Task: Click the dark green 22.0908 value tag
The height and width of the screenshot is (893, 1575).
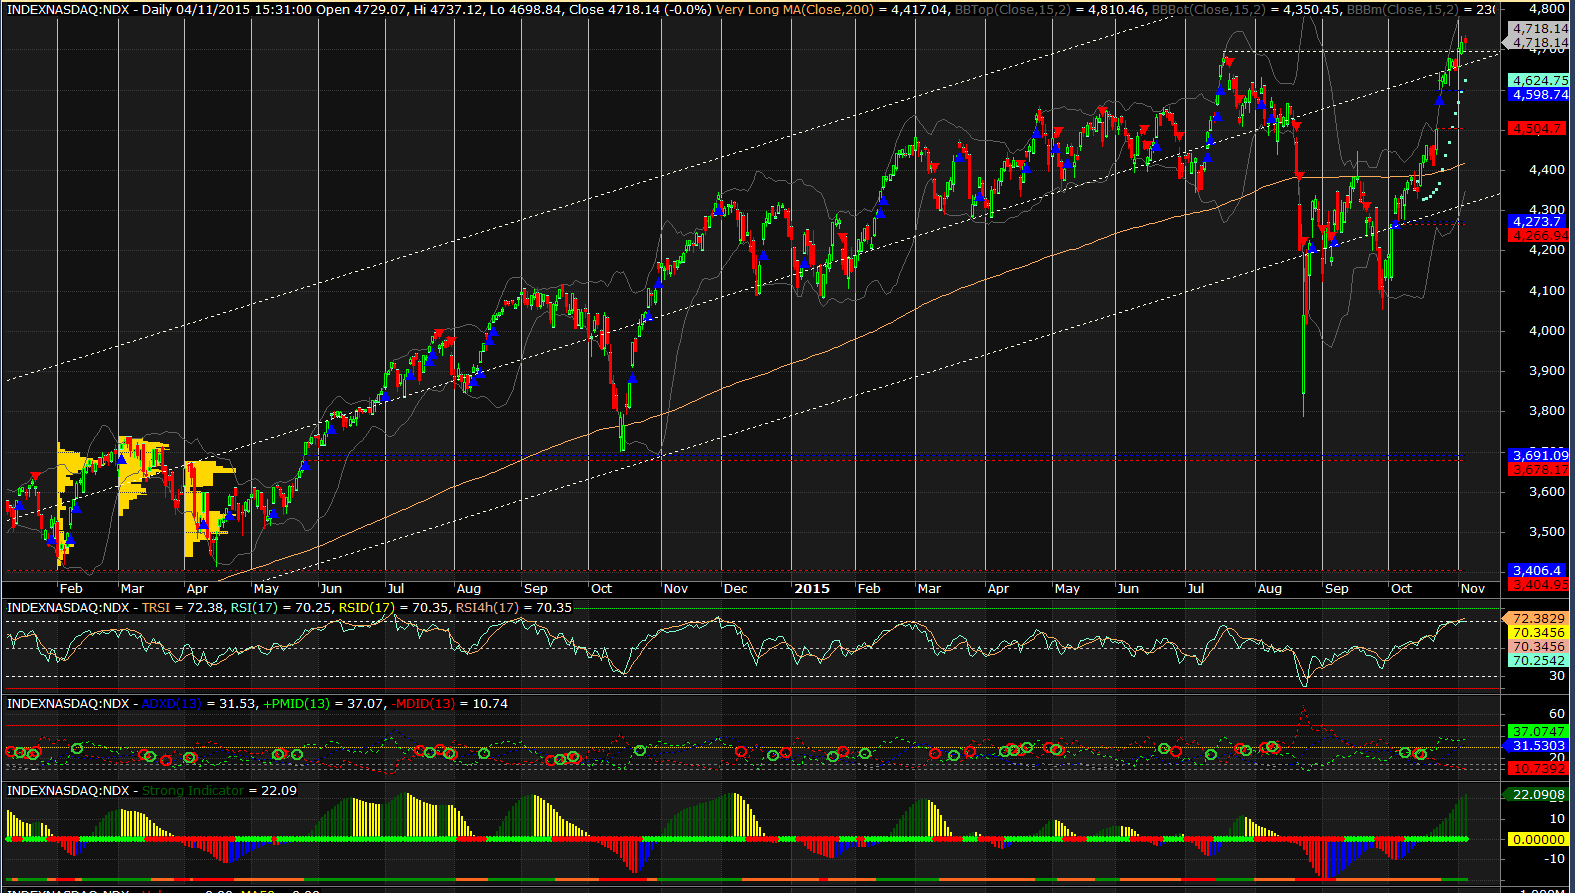Action: click(1539, 794)
